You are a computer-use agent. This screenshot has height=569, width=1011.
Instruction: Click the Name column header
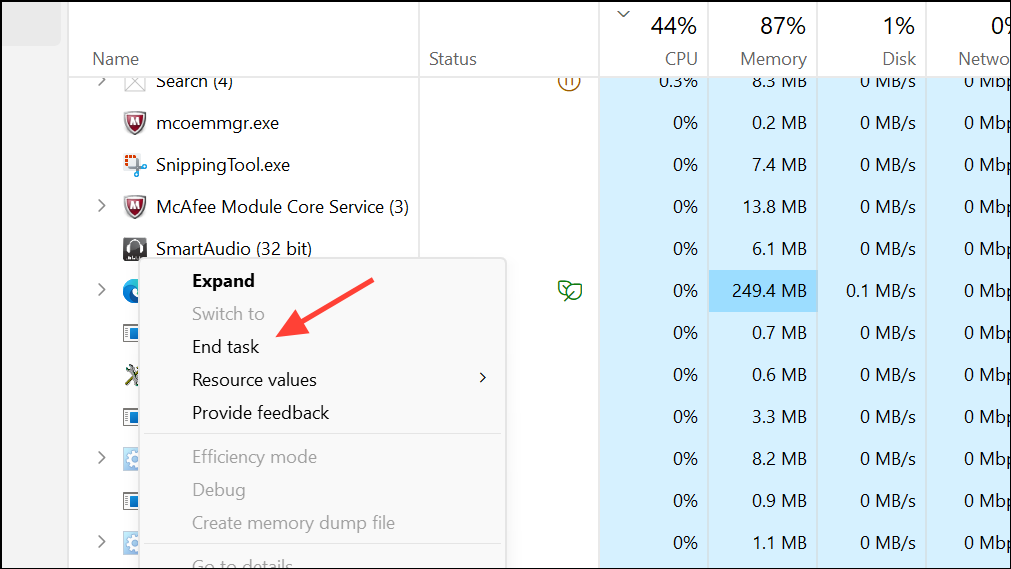pos(115,59)
